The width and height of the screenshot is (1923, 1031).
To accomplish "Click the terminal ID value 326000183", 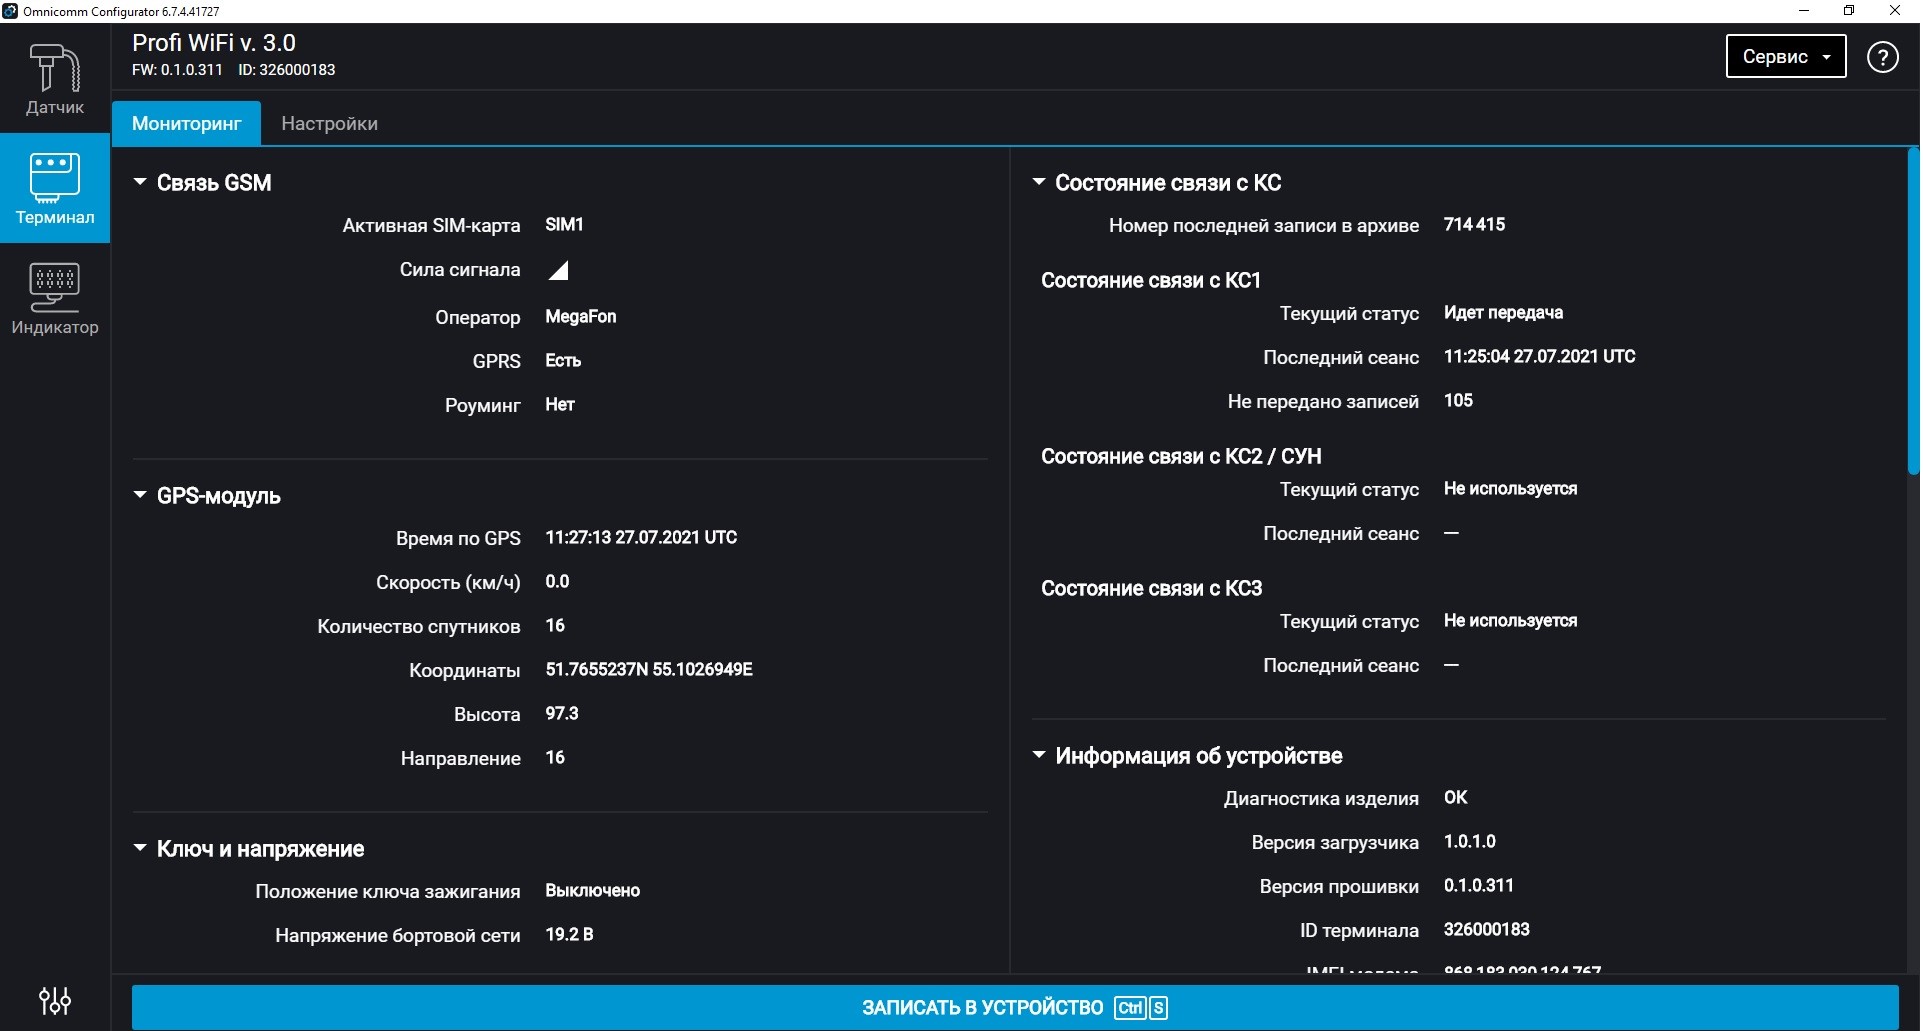I will point(1486,930).
